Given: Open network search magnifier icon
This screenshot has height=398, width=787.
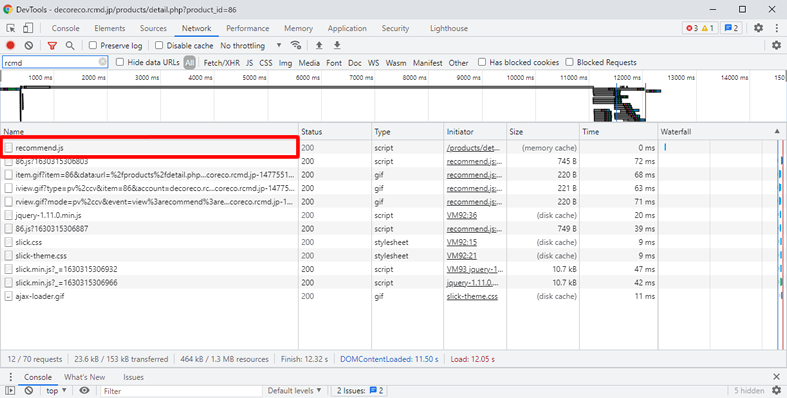Looking at the screenshot, I should tap(70, 45).
